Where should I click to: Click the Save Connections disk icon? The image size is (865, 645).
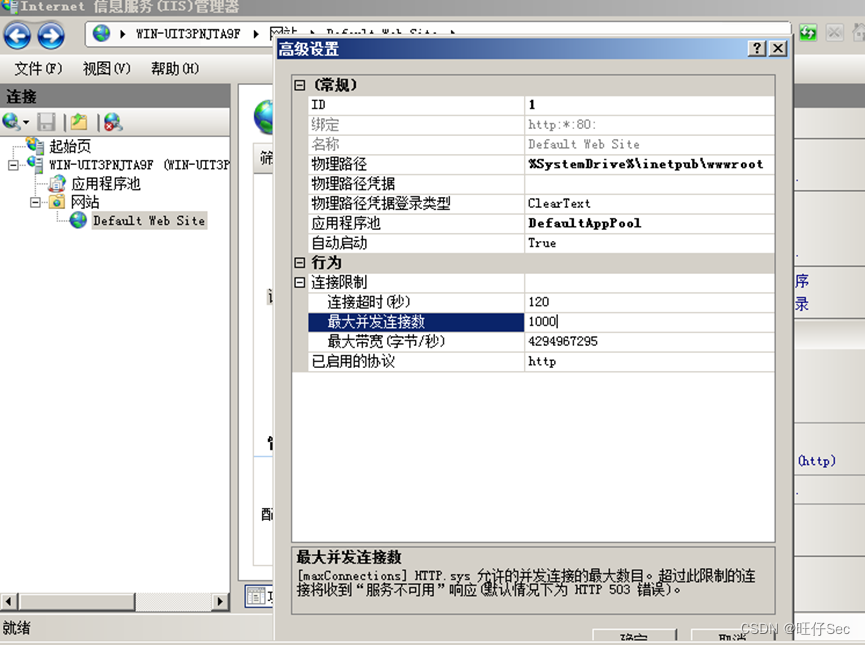click(x=47, y=124)
